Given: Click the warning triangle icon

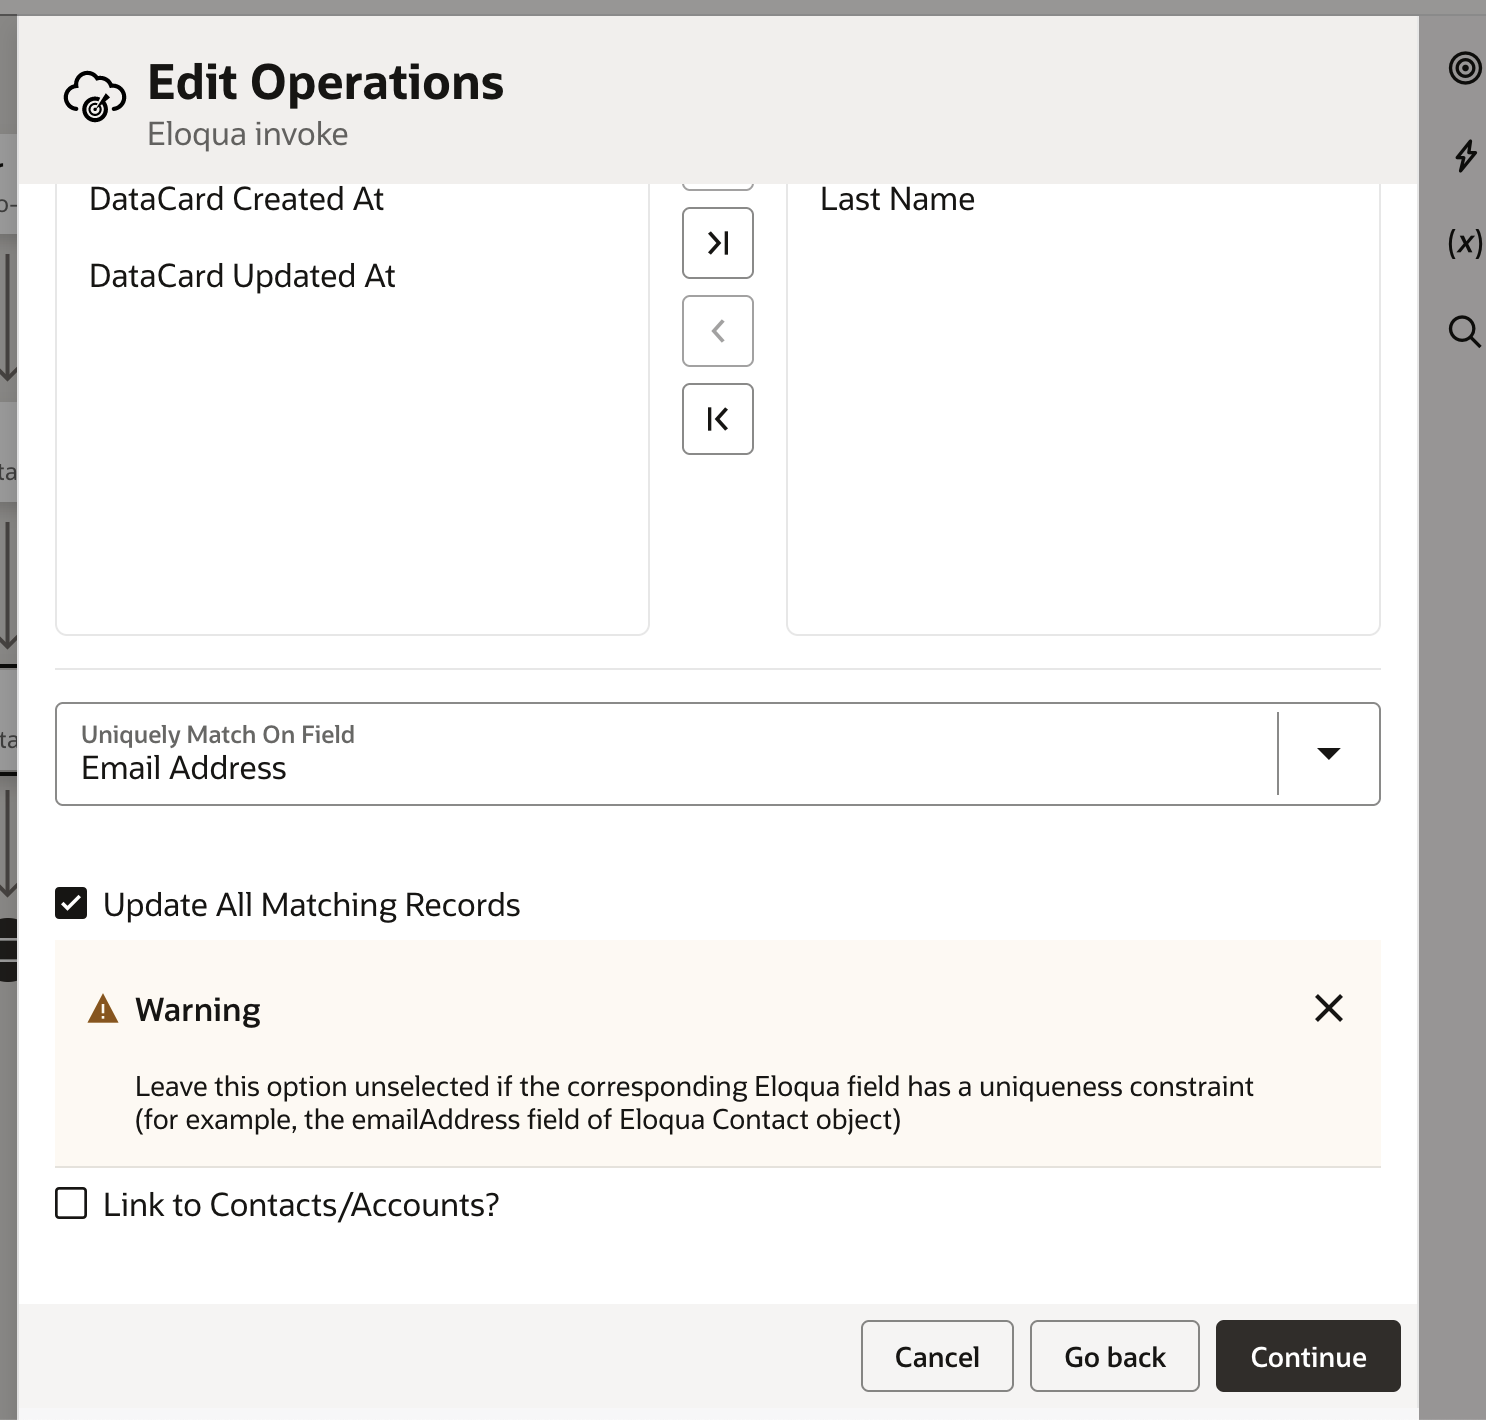Looking at the screenshot, I should coord(103,1010).
